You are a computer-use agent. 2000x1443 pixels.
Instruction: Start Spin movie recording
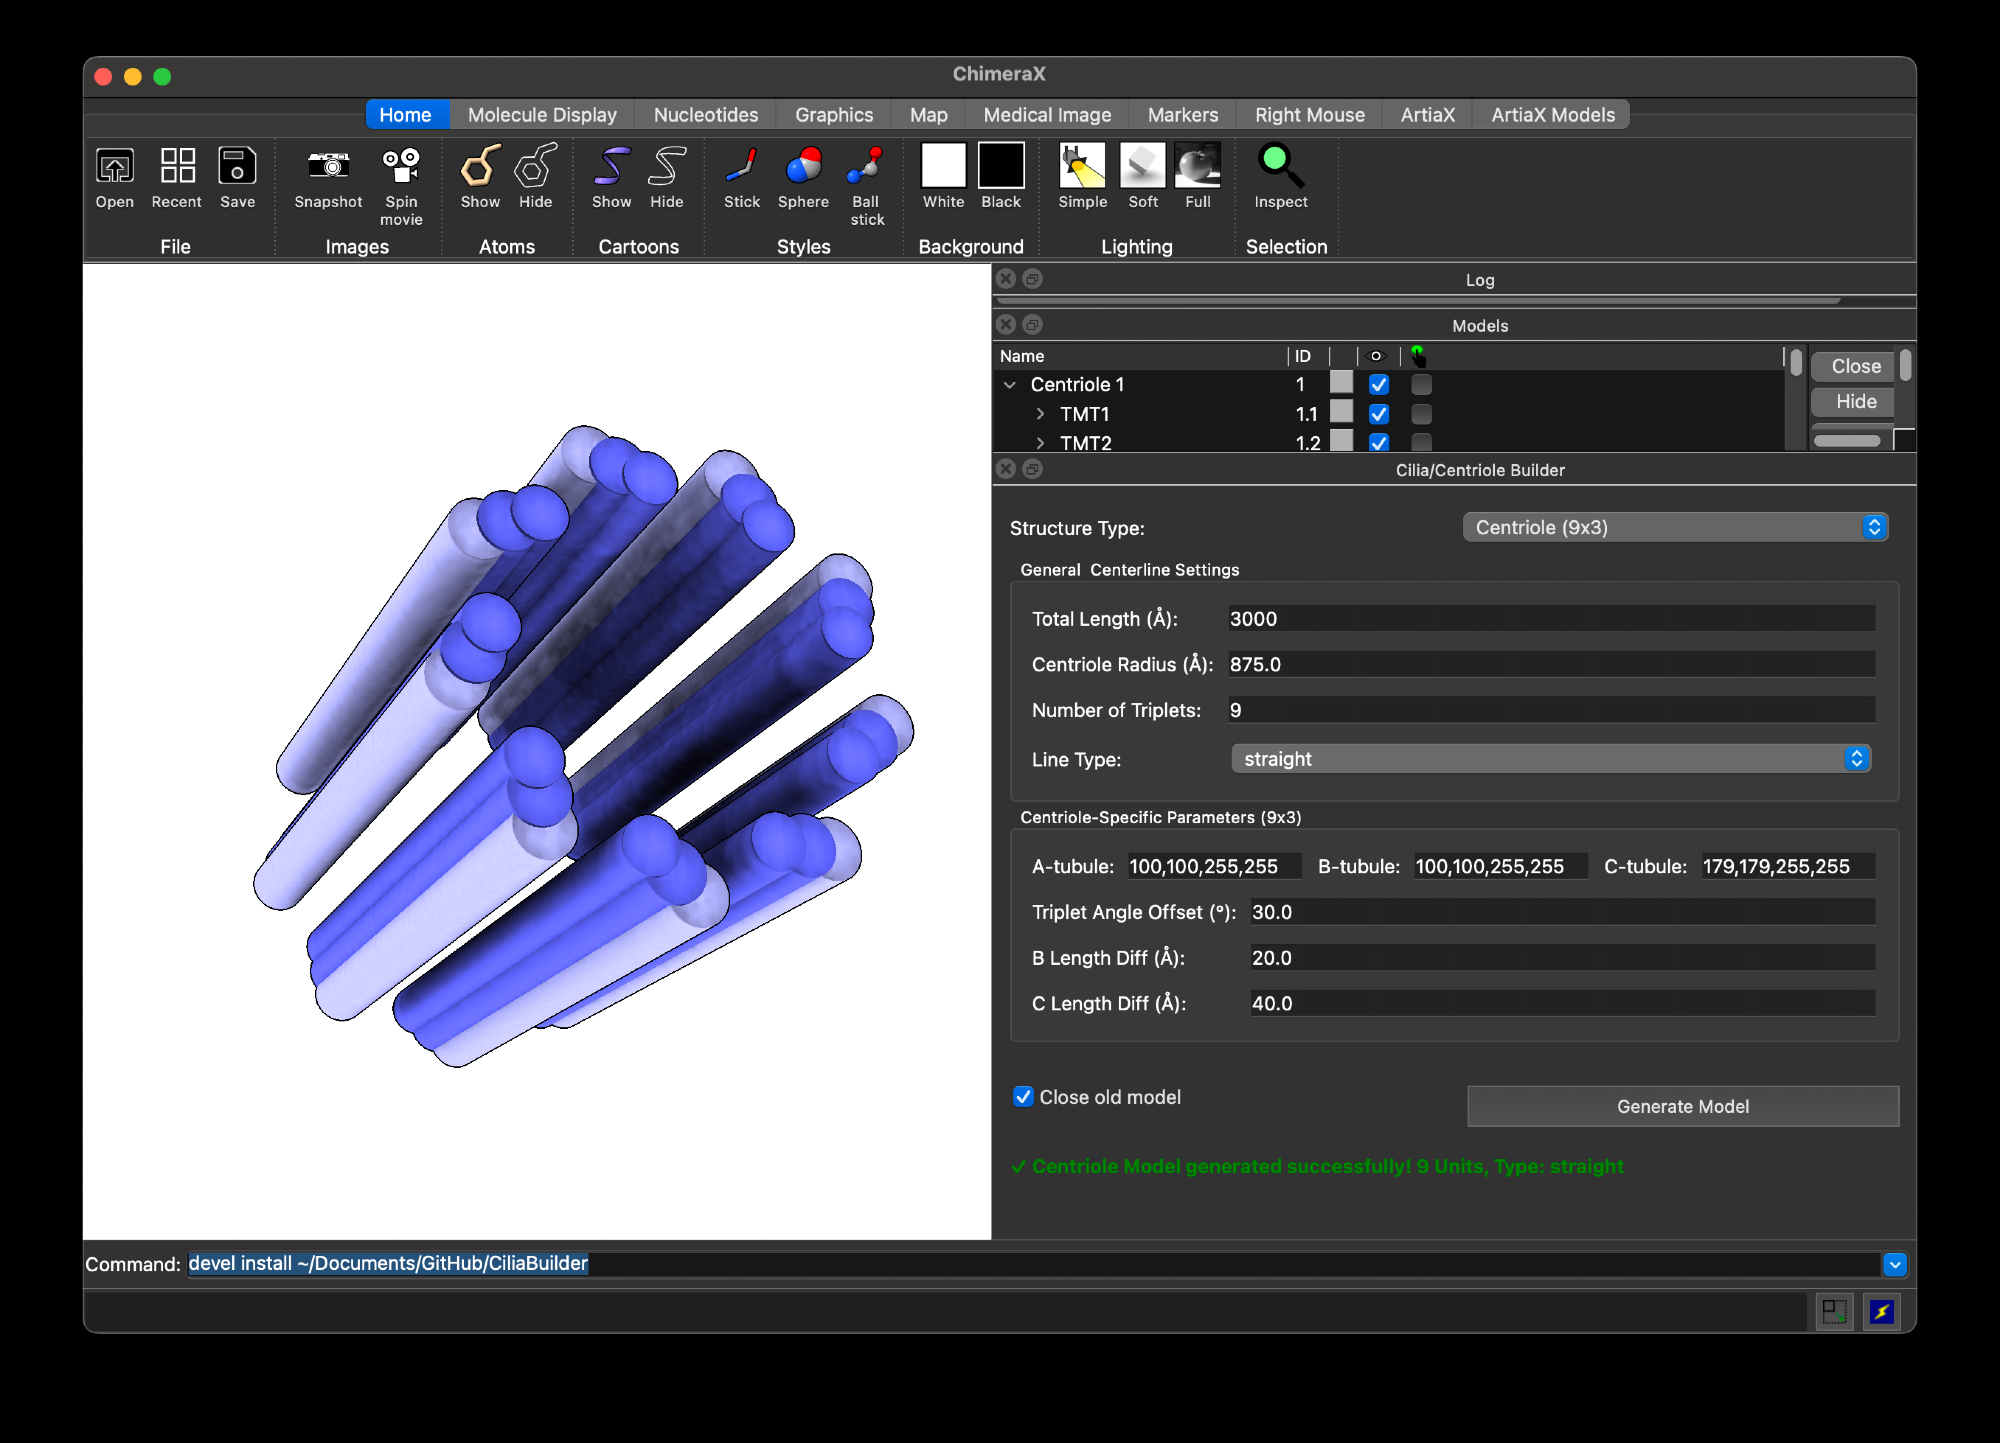(401, 167)
